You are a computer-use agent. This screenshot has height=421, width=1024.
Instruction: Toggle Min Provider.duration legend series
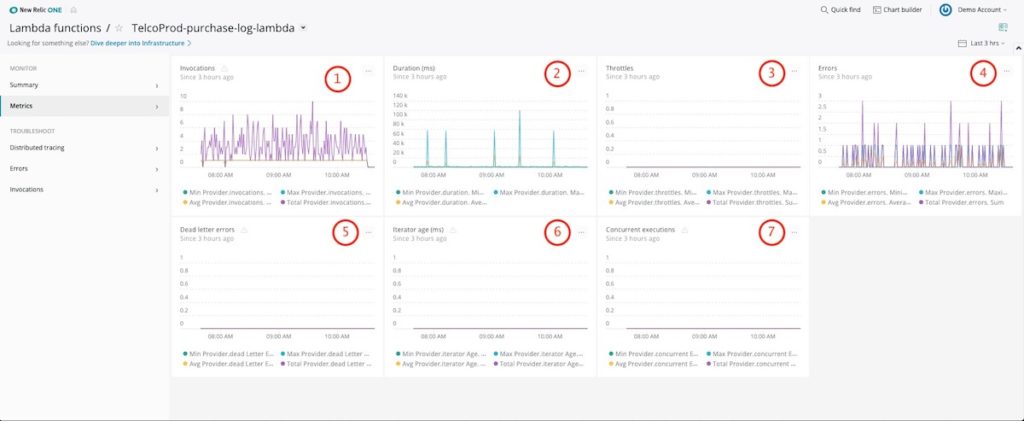(438, 193)
